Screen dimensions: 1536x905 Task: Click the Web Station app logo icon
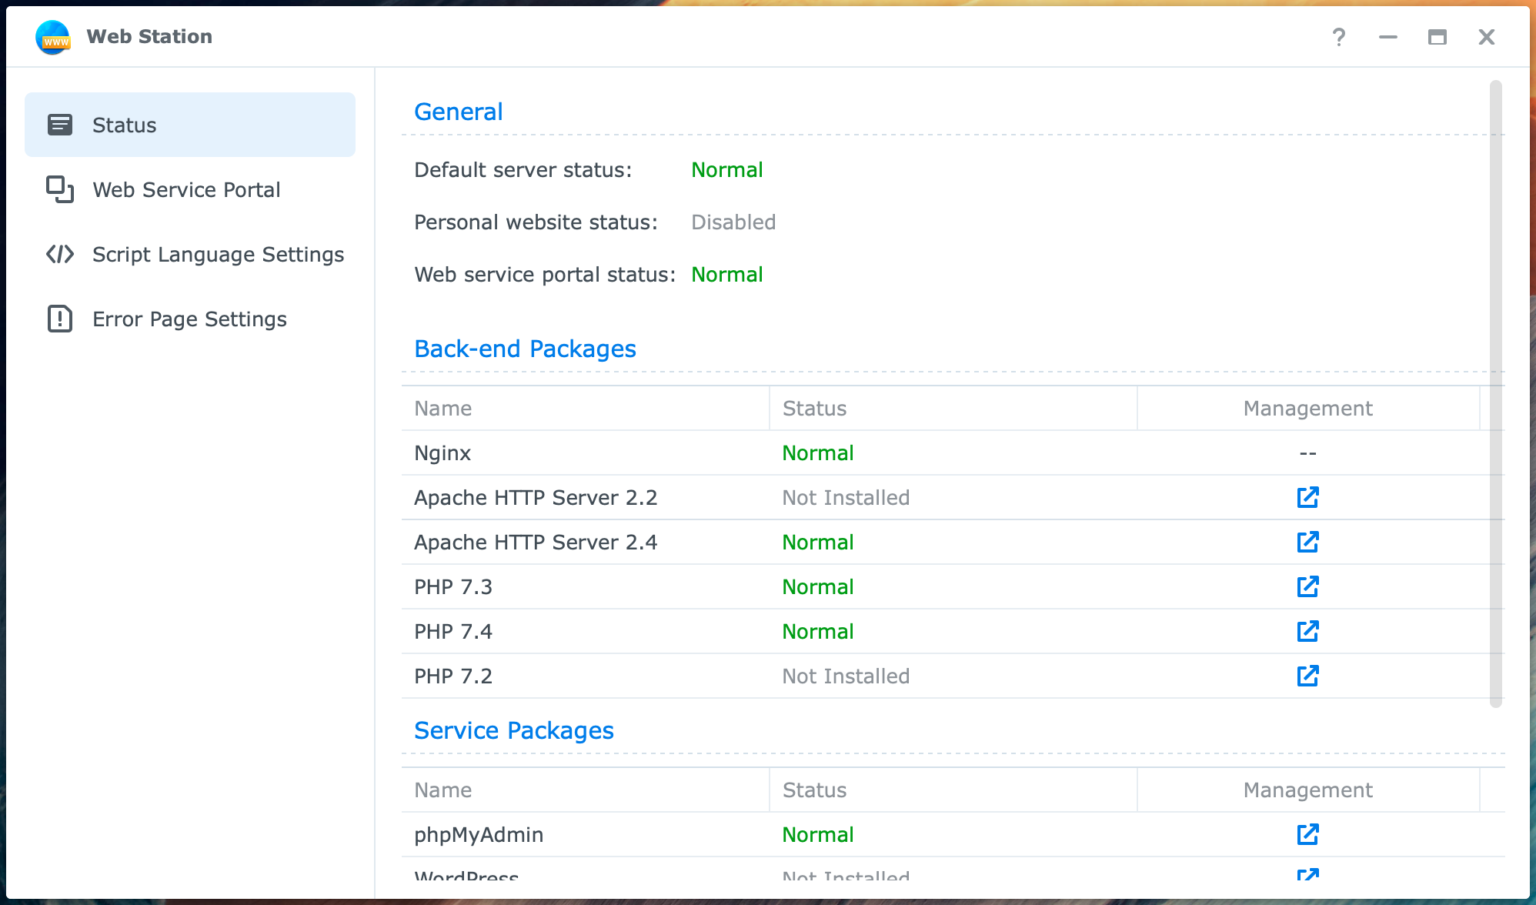[x=52, y=37]
